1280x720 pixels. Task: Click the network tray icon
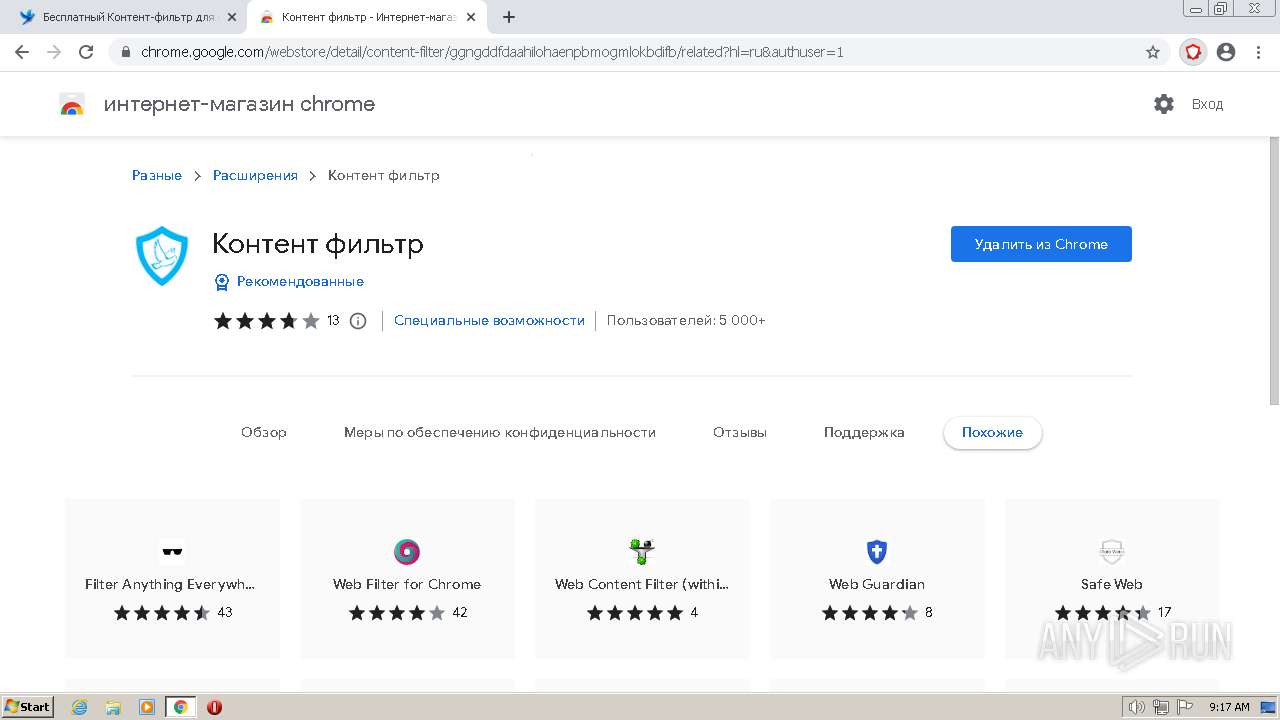pyautogui.click(x=1161, y=707)
